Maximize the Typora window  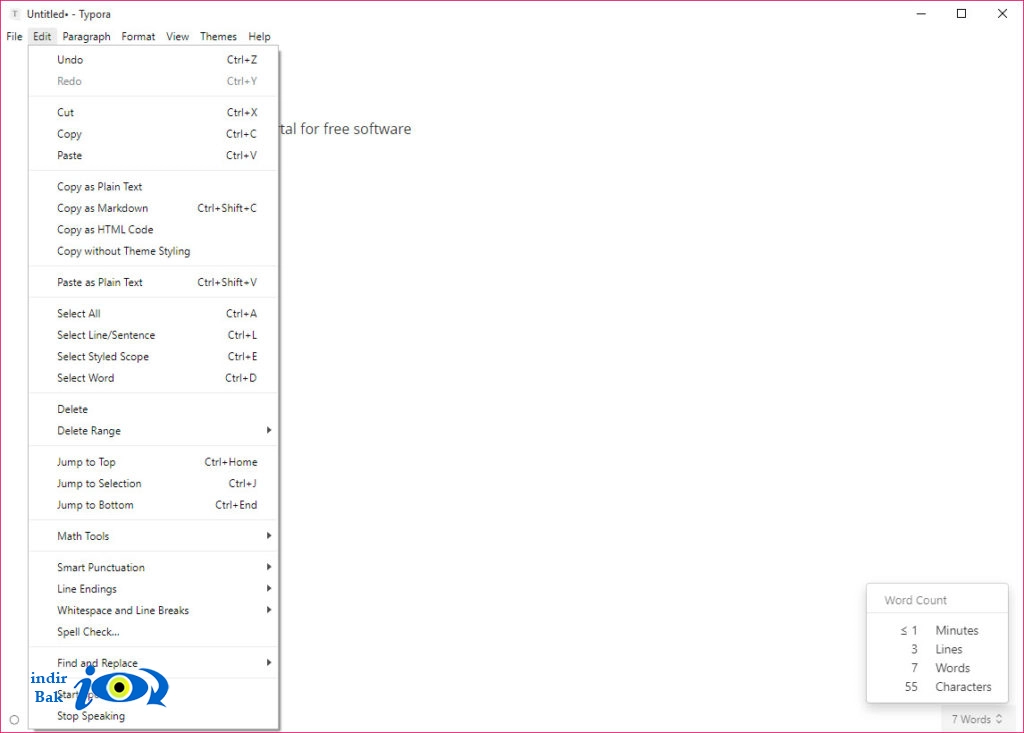pyautogui.click(x=961, y=14)
